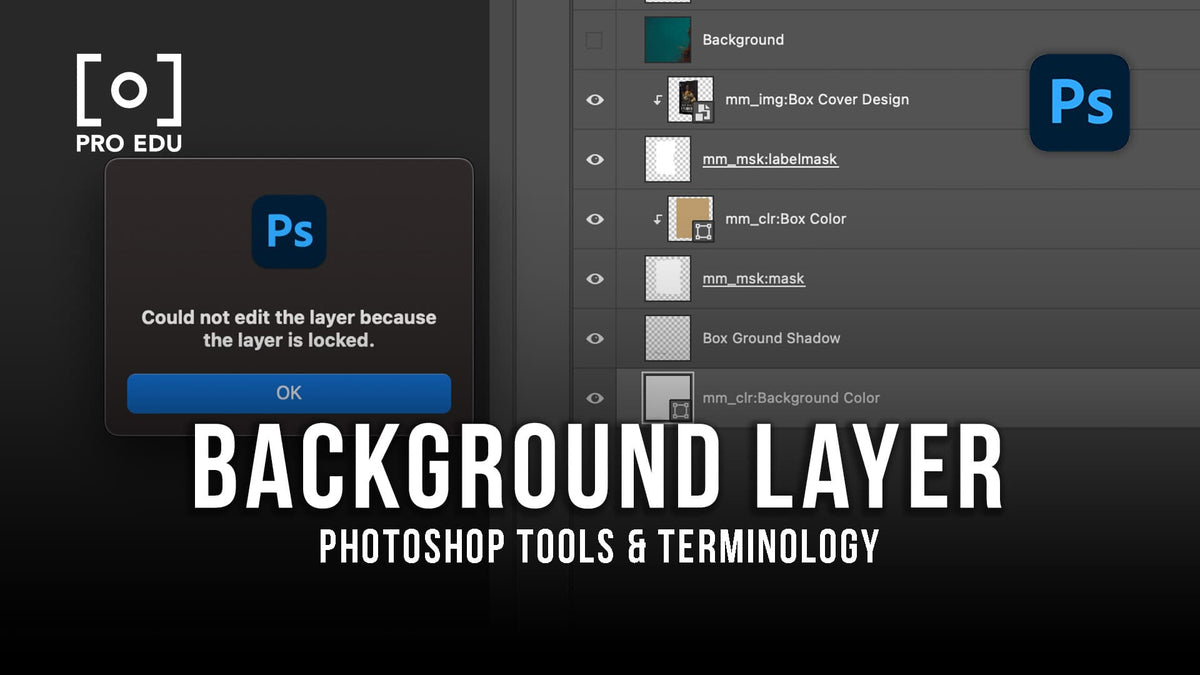Click the Photoshop icon in the top-right corner
The width and height of the screenshot is (1200, 675).
1079,102
